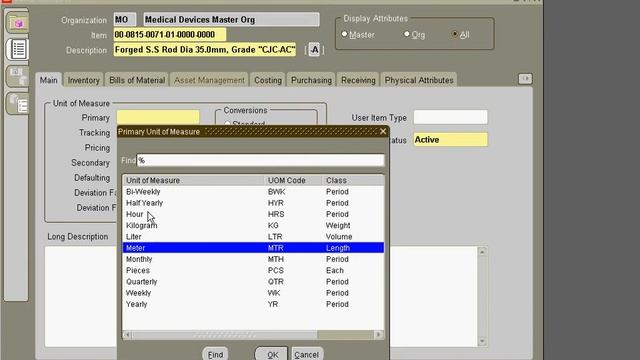Confirm selection with OK button
The width and height of the screenshot is (640, 360).
(x=271, y=354)
